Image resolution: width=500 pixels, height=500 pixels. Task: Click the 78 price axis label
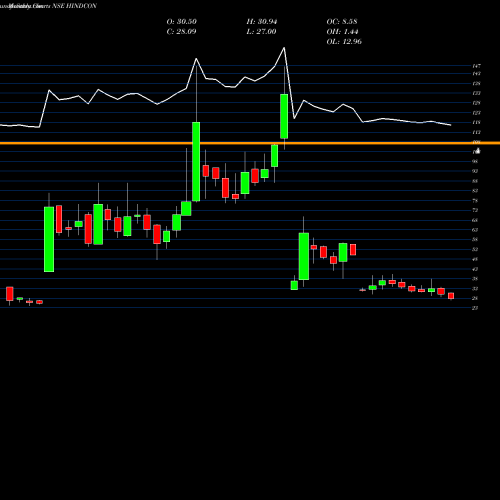click(475, 201)
